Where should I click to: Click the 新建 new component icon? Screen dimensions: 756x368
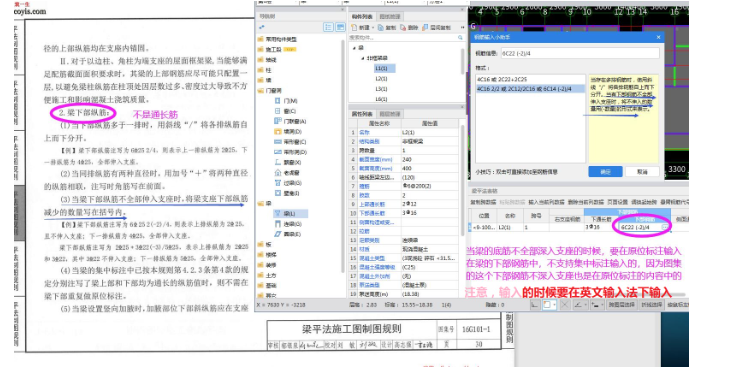coord(353,27)
